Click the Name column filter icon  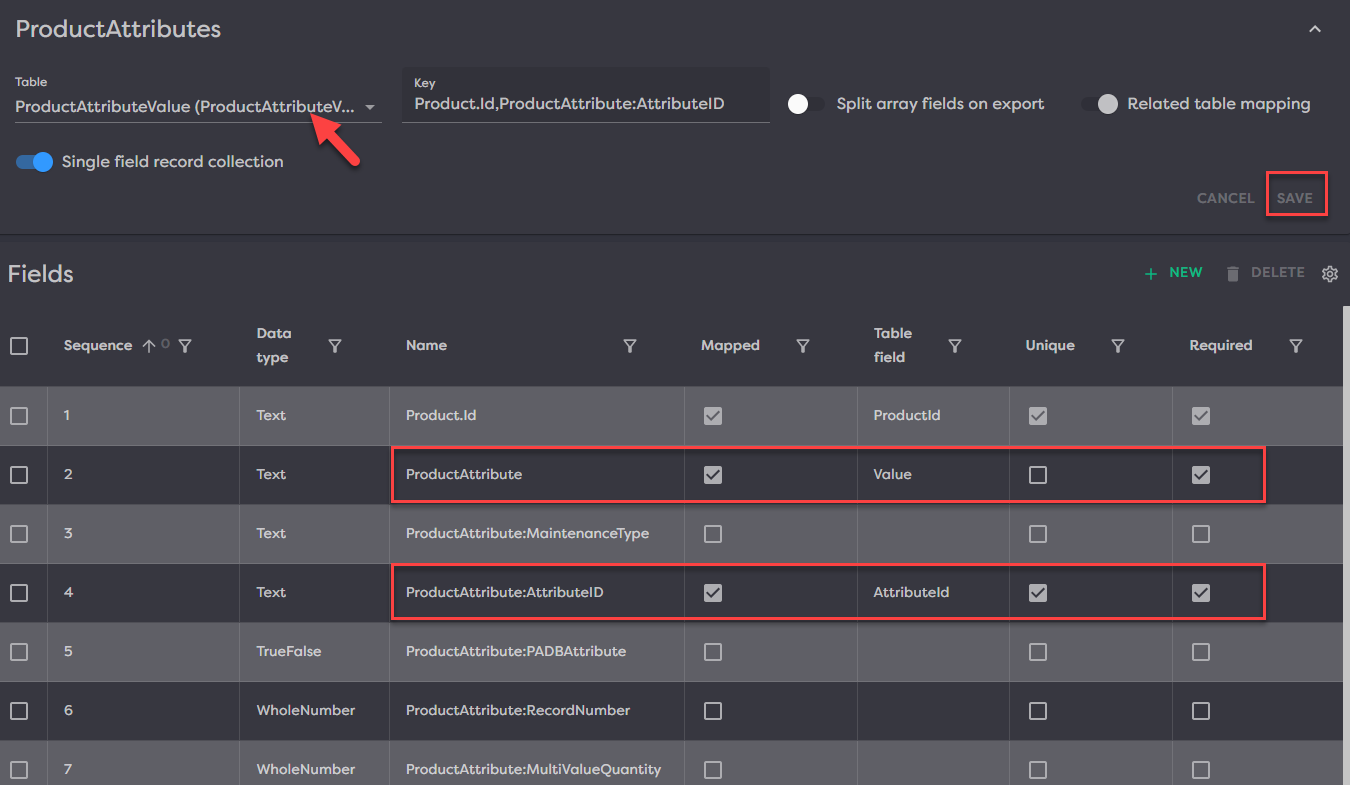pyautogui.click(x=630, y=346)
